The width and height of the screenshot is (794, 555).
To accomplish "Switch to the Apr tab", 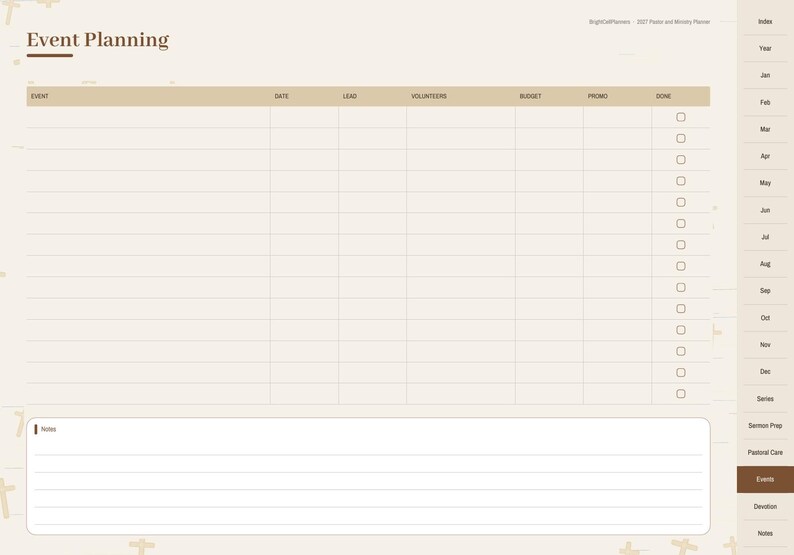I will [x=765, y=156].
